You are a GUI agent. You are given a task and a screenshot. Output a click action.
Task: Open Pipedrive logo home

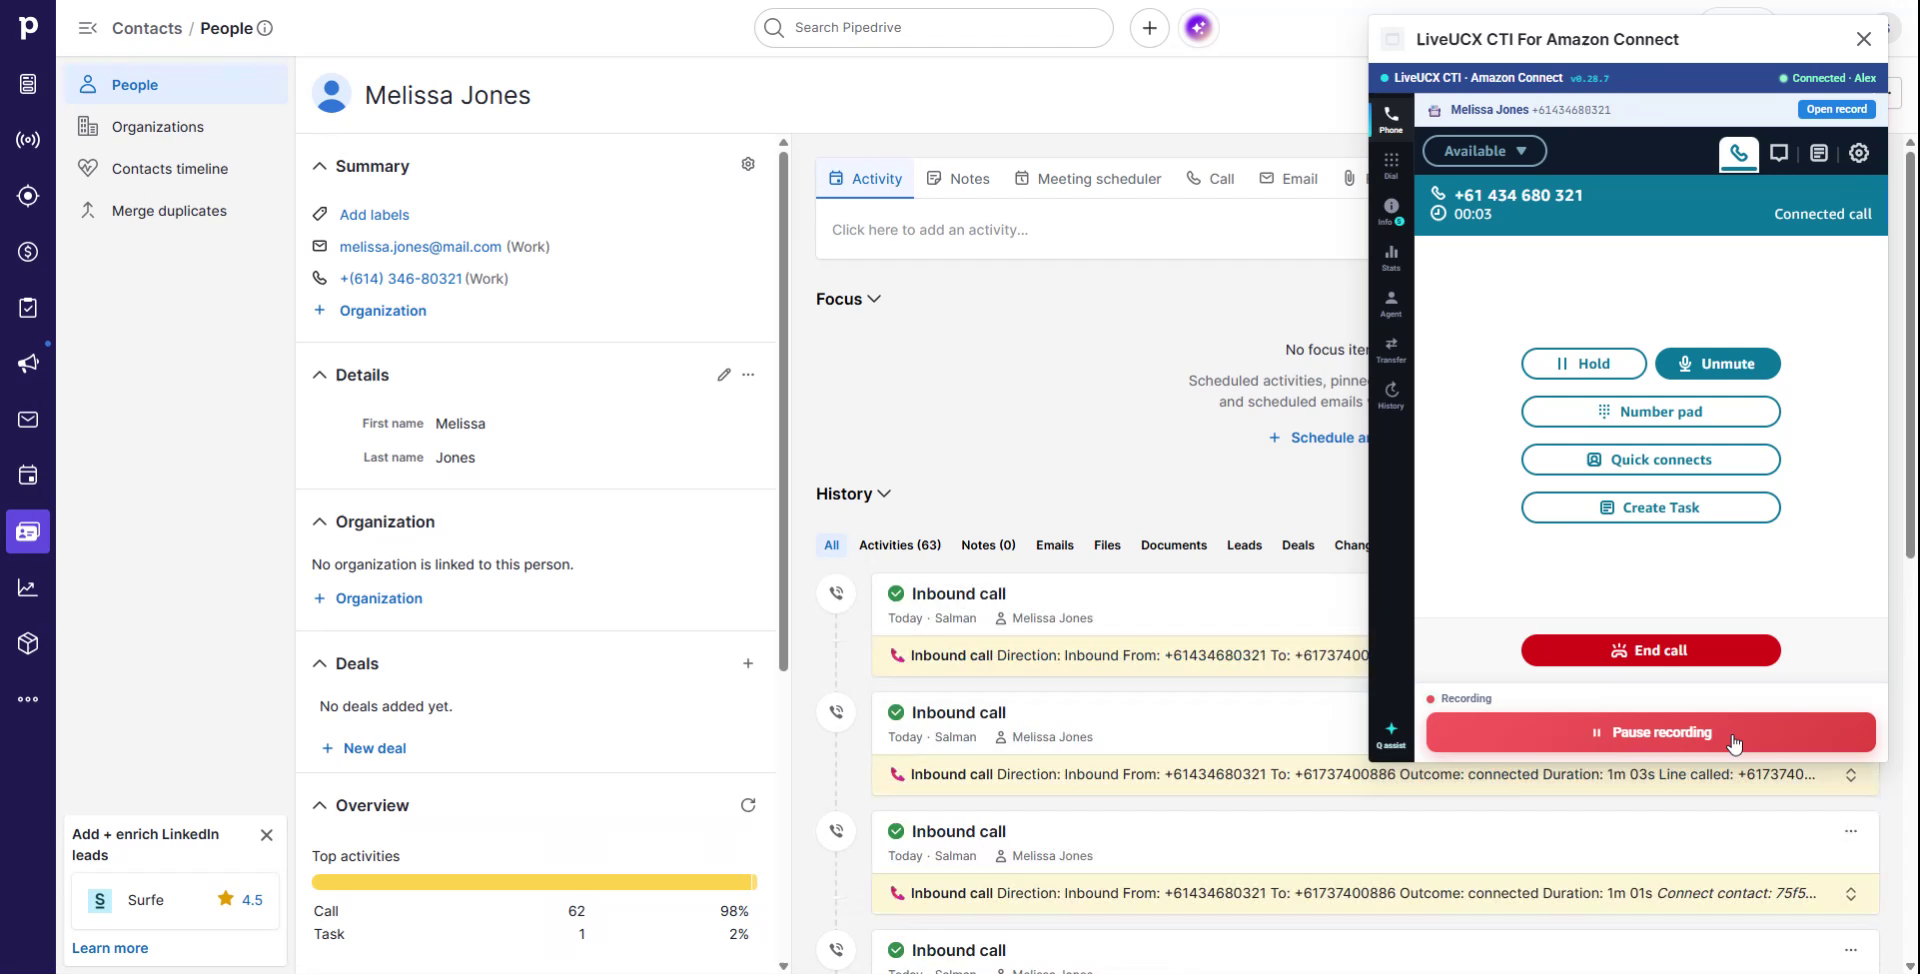(28, 28)
